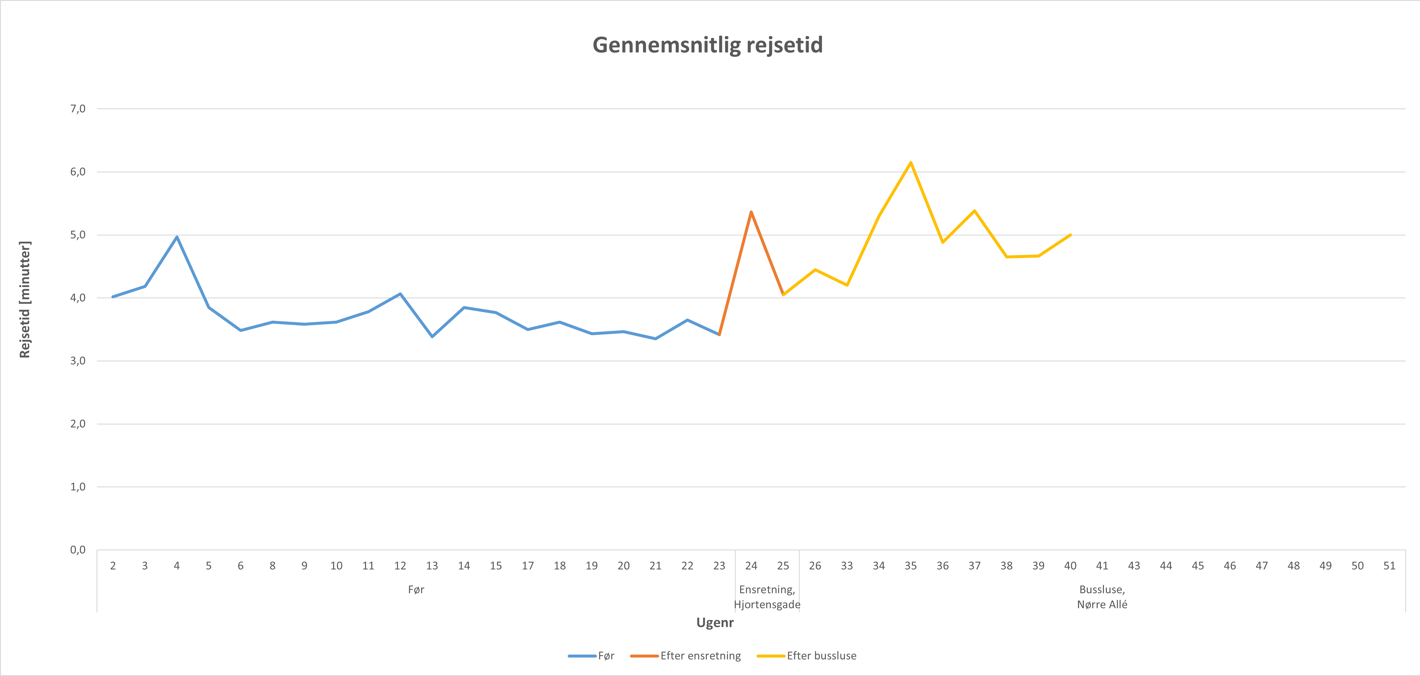Click the Før group label below the axis

[416, 590]
